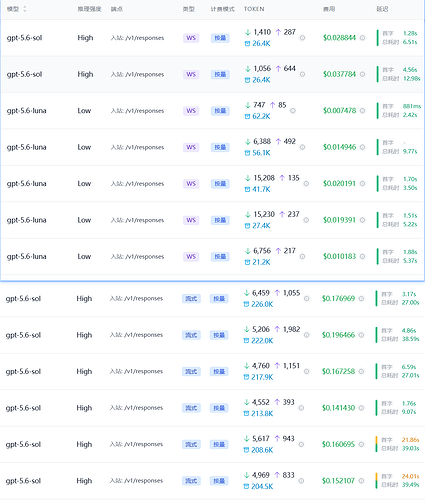Screen dimensions: 425x500
Task: Click token info icon after 1,056 / 644
Action: pyautogui.click(x=302, y=74)
